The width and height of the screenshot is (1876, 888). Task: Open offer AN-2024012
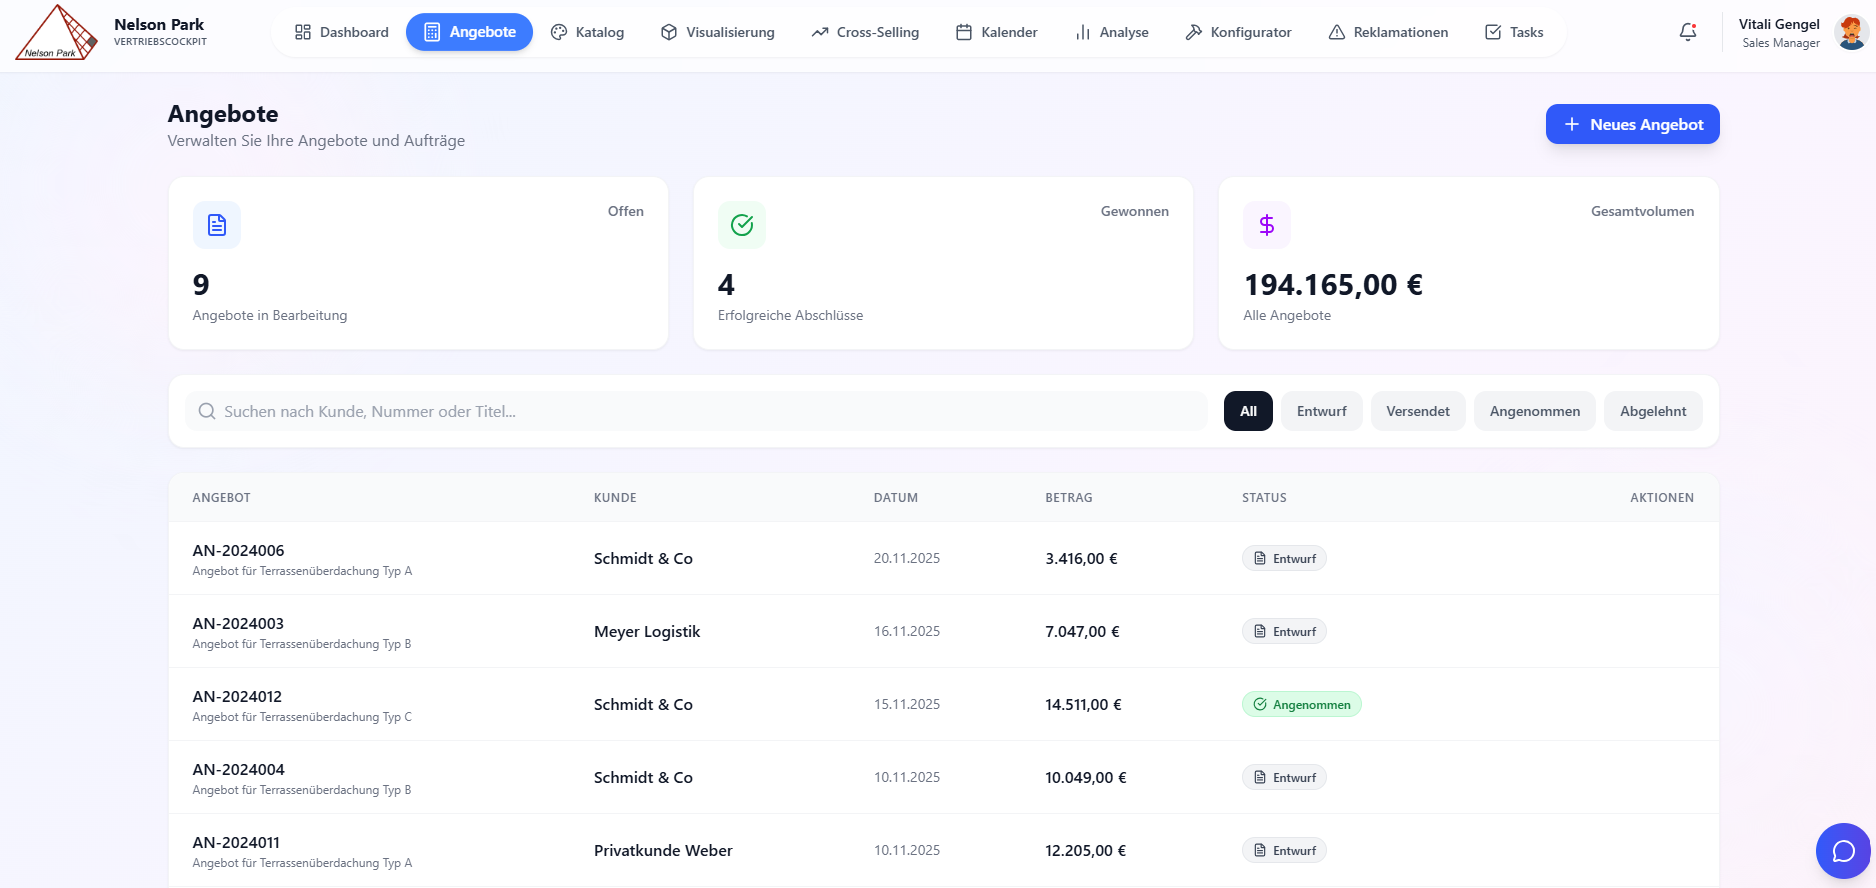(x=237, y=696)
